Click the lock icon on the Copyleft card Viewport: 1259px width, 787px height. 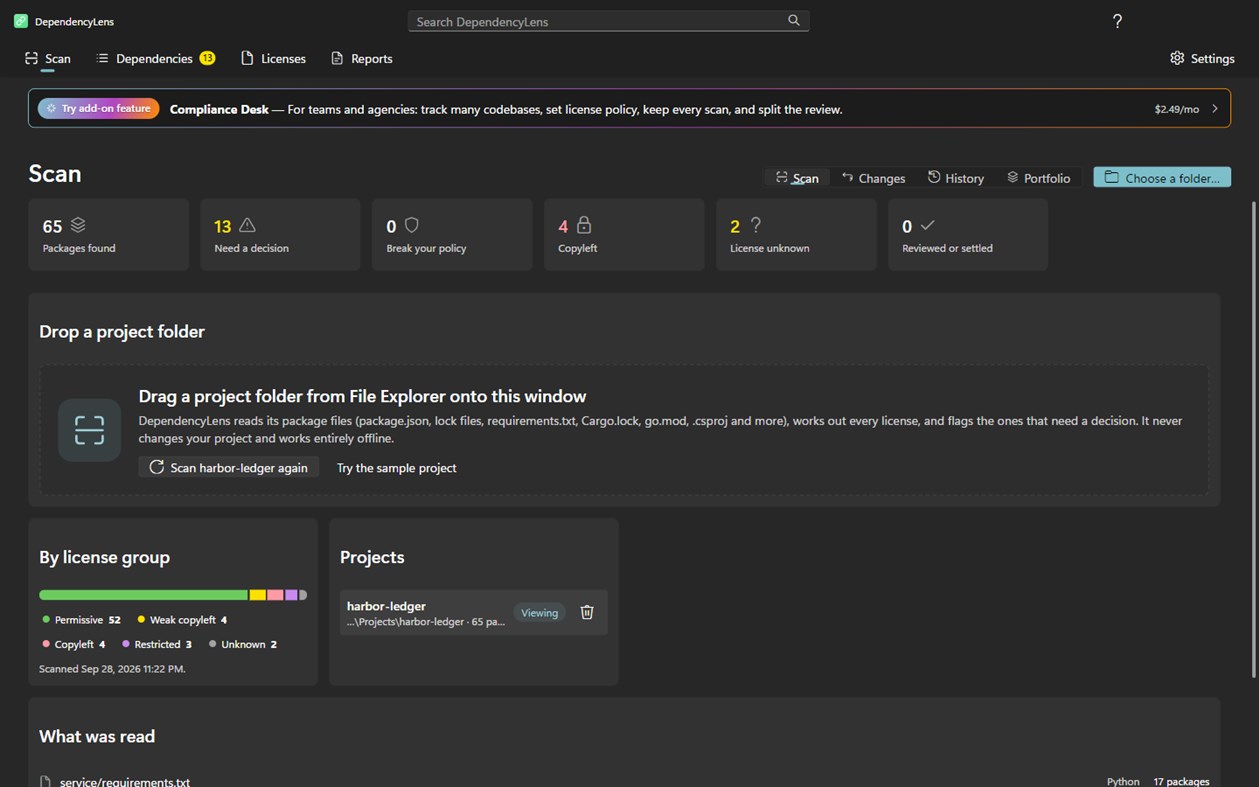click(x=584, y=225)
